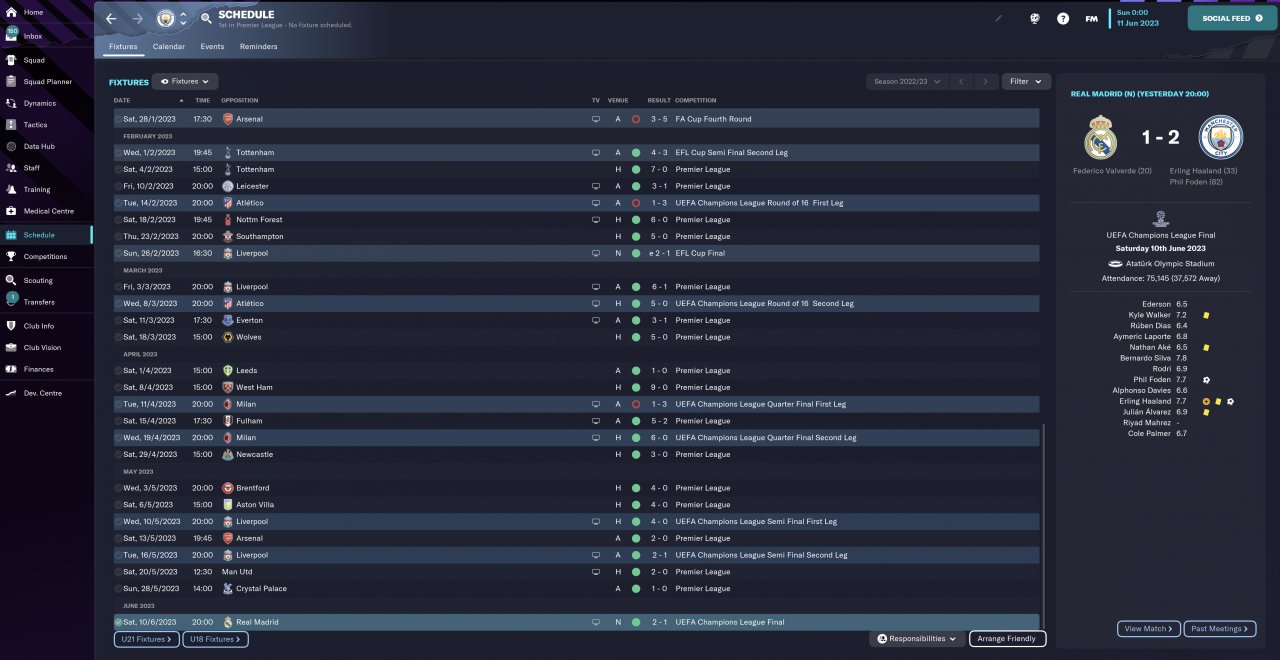Screen dimensions: 1280x660
Task: Toggle the selector on the Tottenham 1/2/2023 row
Action: click(x=118, y=153)
